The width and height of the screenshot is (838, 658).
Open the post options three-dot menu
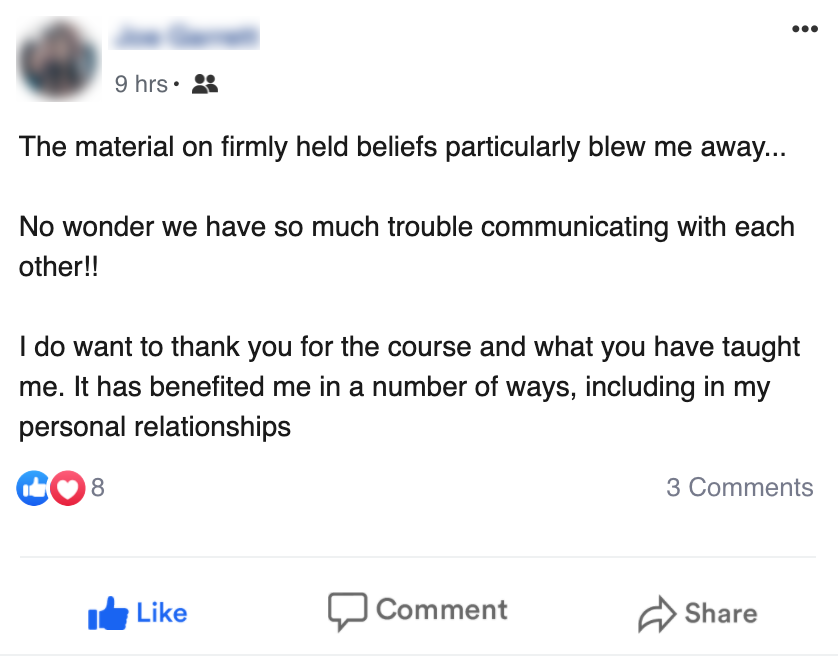[804, 29]
